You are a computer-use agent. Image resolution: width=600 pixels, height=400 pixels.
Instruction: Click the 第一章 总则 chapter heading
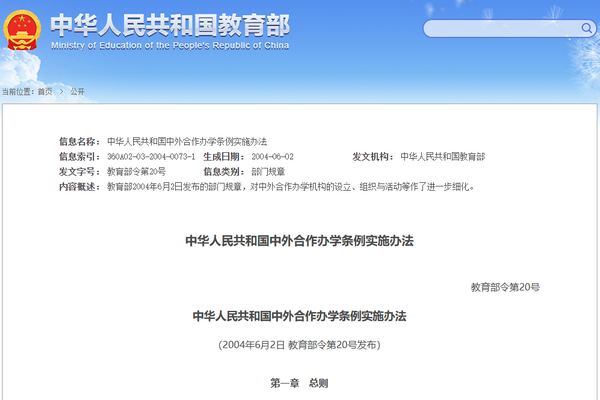point(299,383)
